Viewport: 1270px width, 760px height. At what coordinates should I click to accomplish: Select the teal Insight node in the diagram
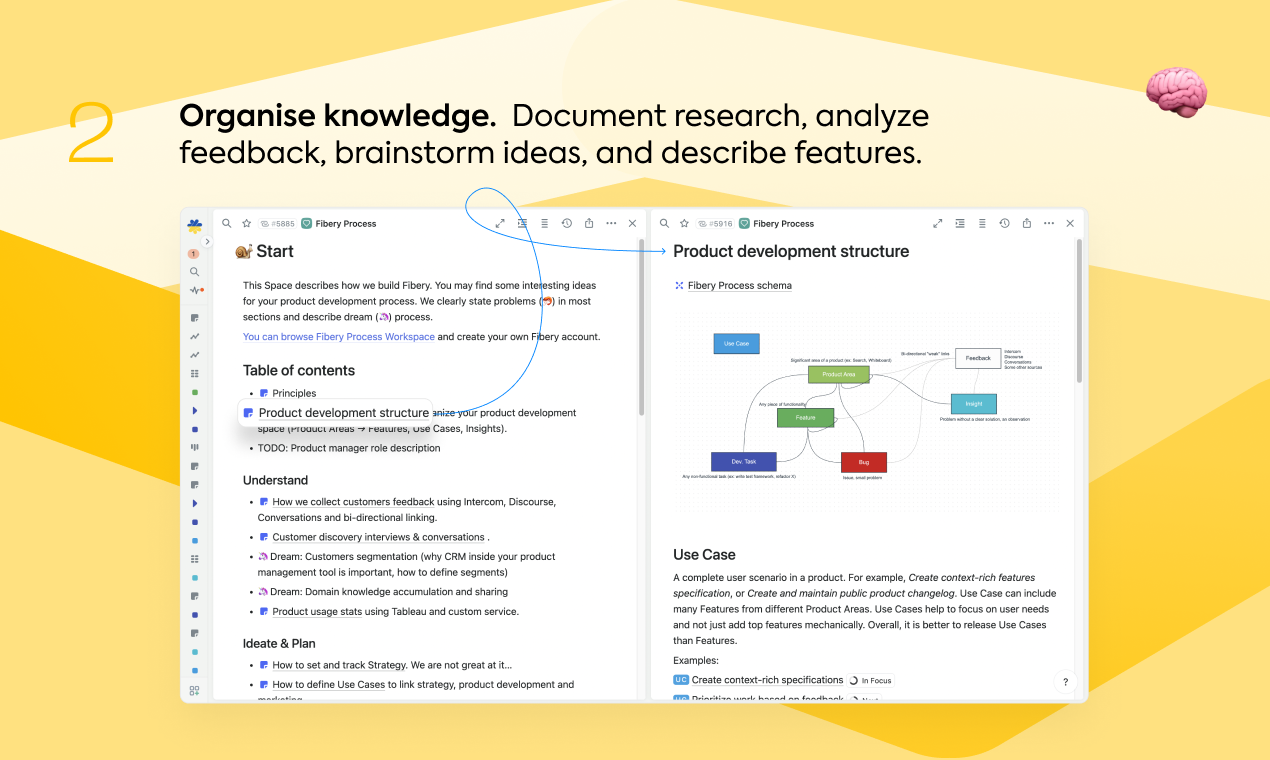973,404
